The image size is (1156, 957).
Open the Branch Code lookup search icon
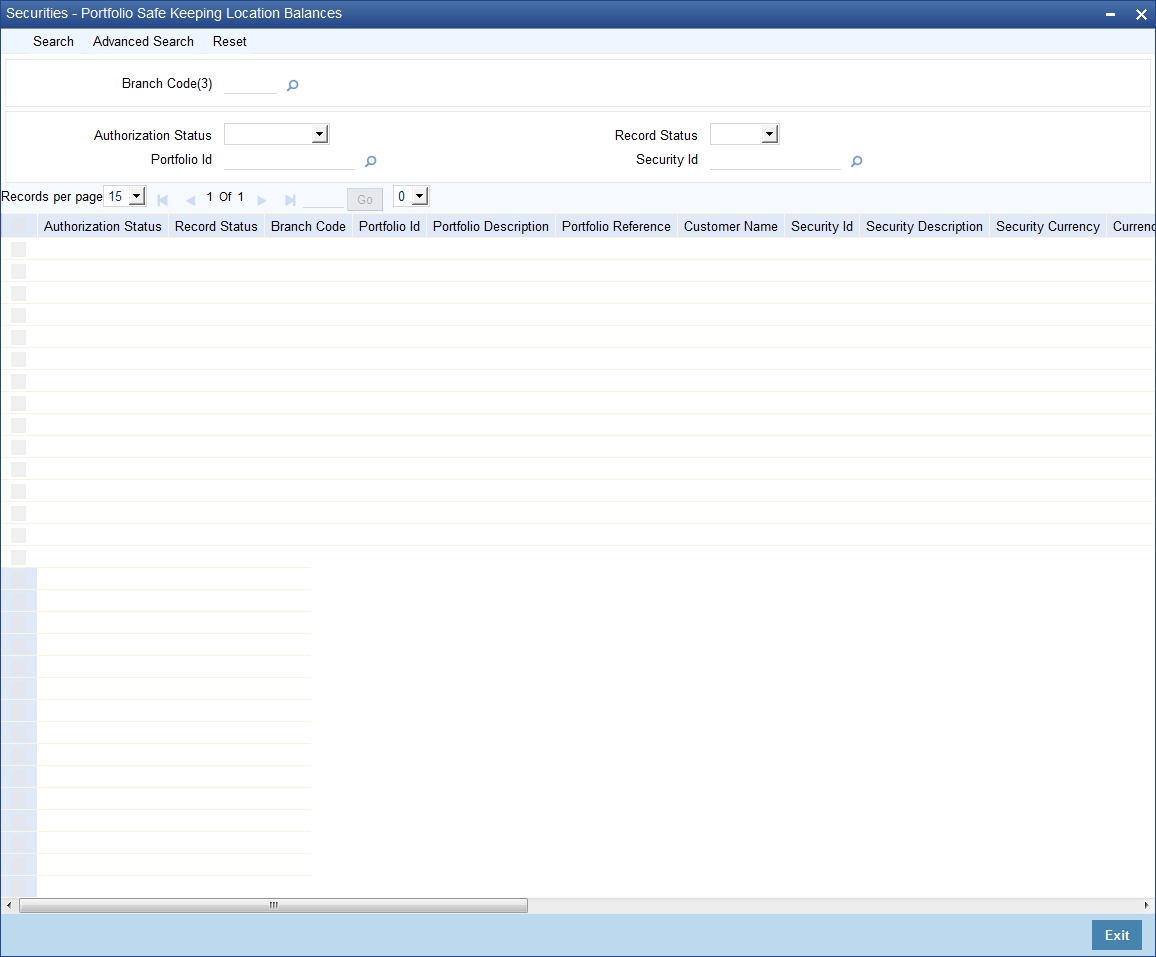click(293, 86)
